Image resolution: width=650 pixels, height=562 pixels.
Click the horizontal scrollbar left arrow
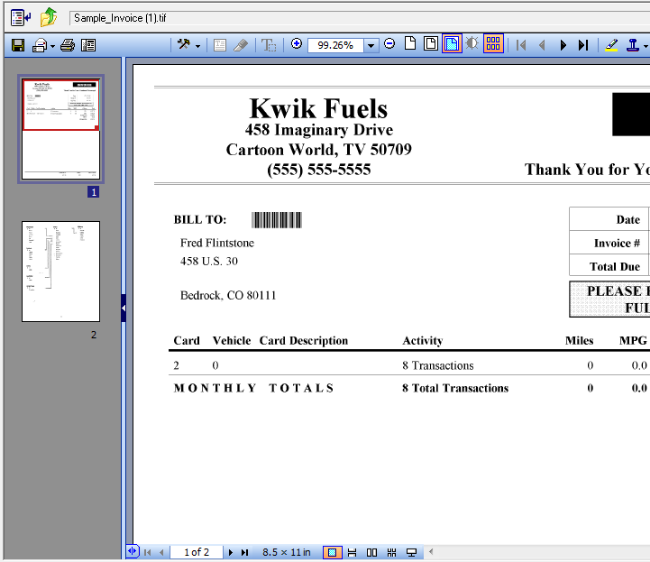click(x=431, y=552)
